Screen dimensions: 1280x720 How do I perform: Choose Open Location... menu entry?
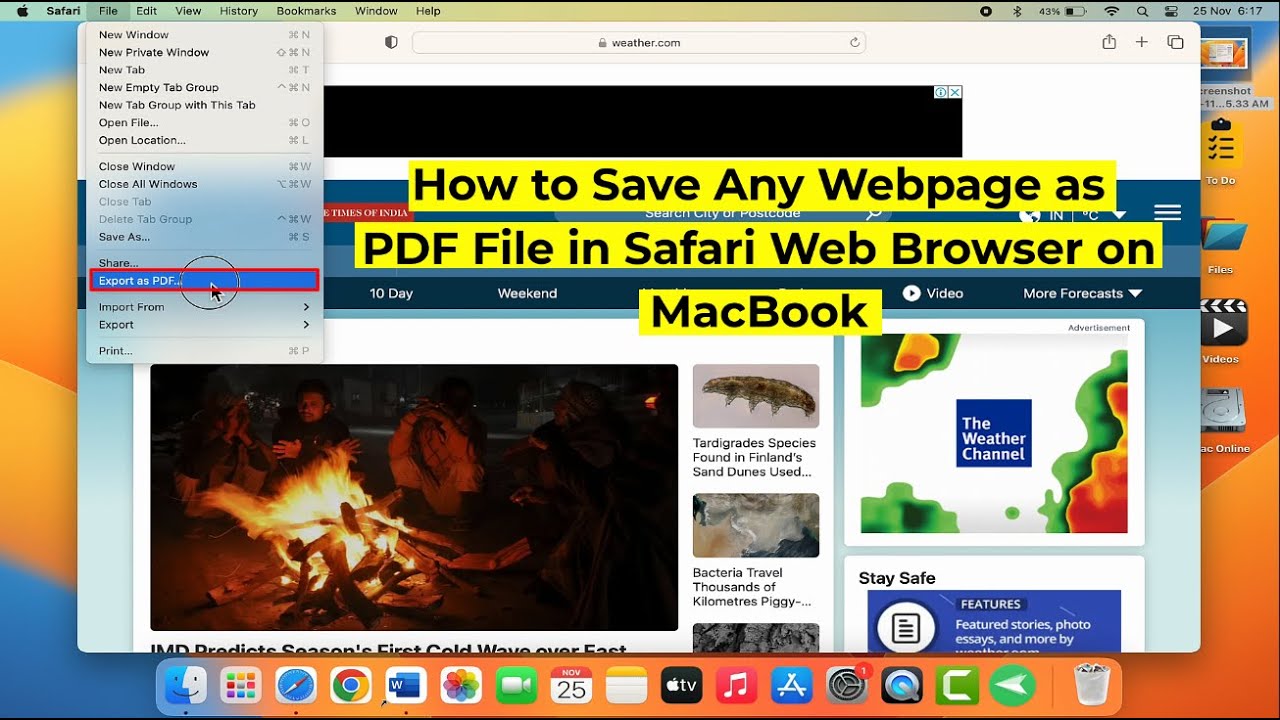pos(204,140)
